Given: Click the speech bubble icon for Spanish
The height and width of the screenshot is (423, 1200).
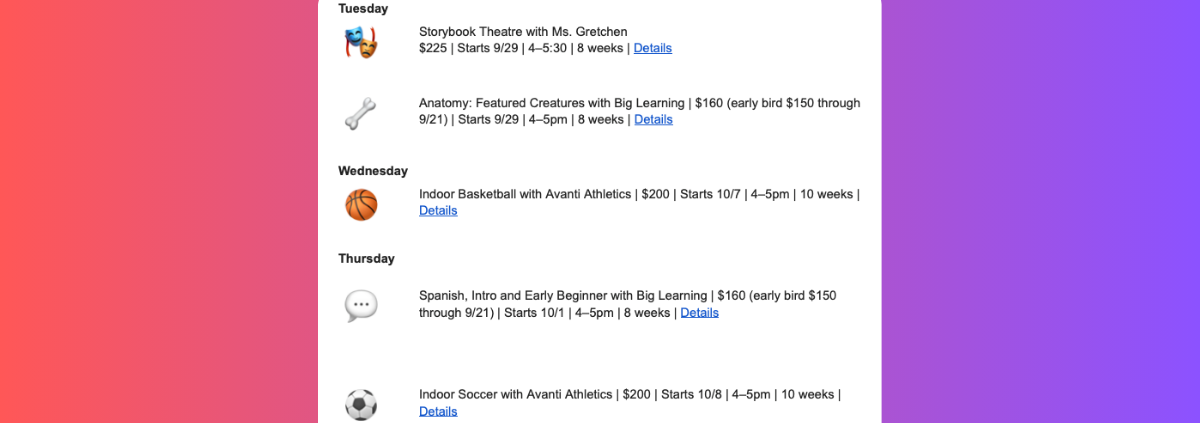Looking at the screenshot, I should click(x=361, y=305).
